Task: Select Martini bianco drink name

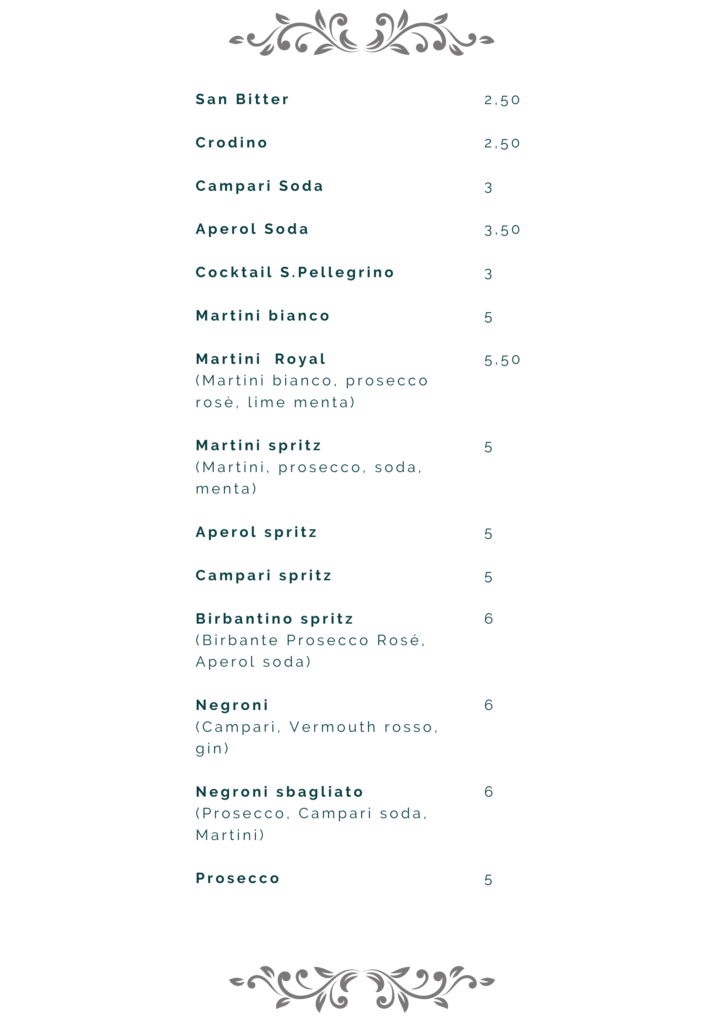Action: point(262,315)
